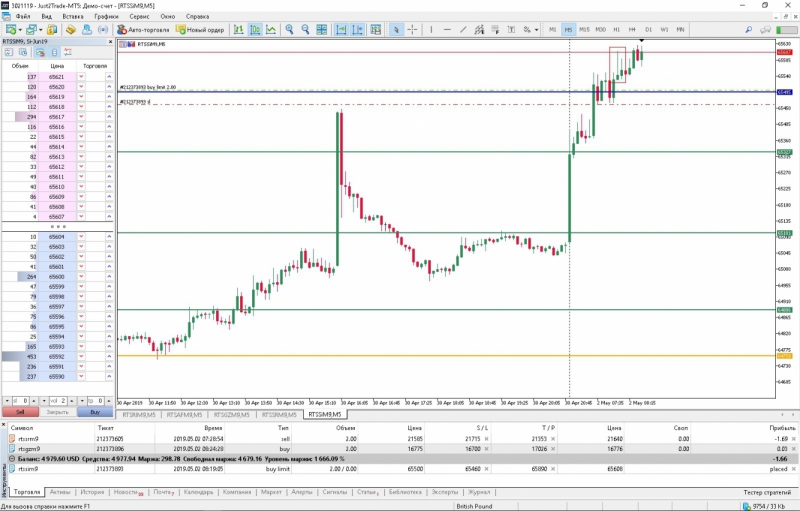
Task: Click the Закрыть button in depth panel
Action: tap(58, 412)
